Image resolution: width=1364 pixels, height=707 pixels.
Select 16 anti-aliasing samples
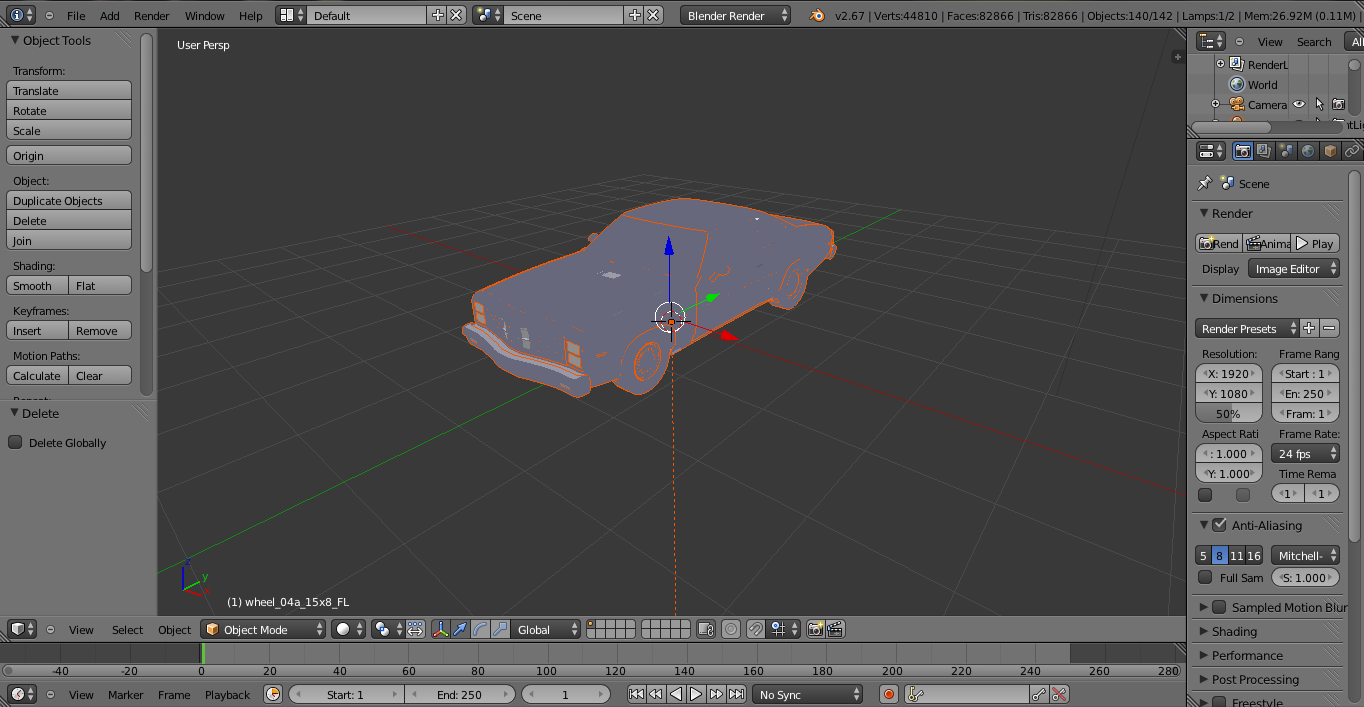1254,555
